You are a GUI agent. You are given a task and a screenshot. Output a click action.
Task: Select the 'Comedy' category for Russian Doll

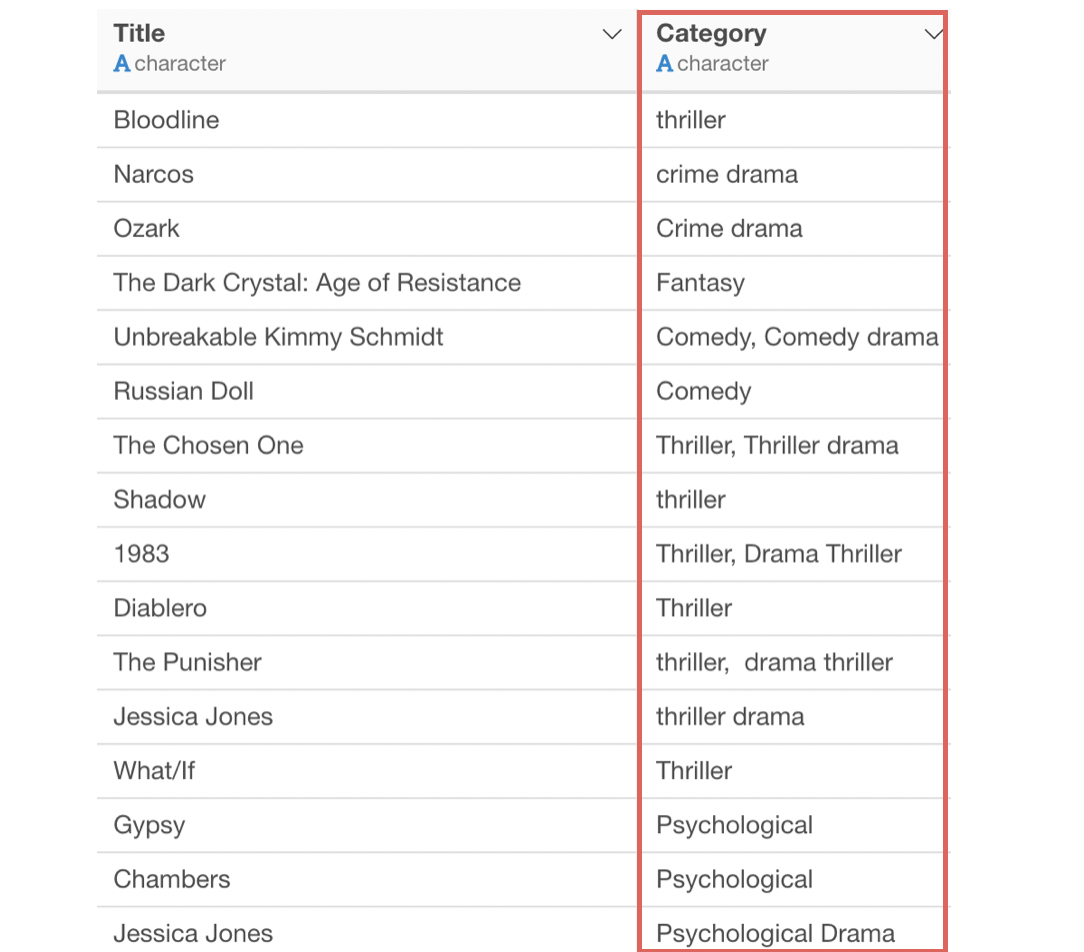(794, 391)
